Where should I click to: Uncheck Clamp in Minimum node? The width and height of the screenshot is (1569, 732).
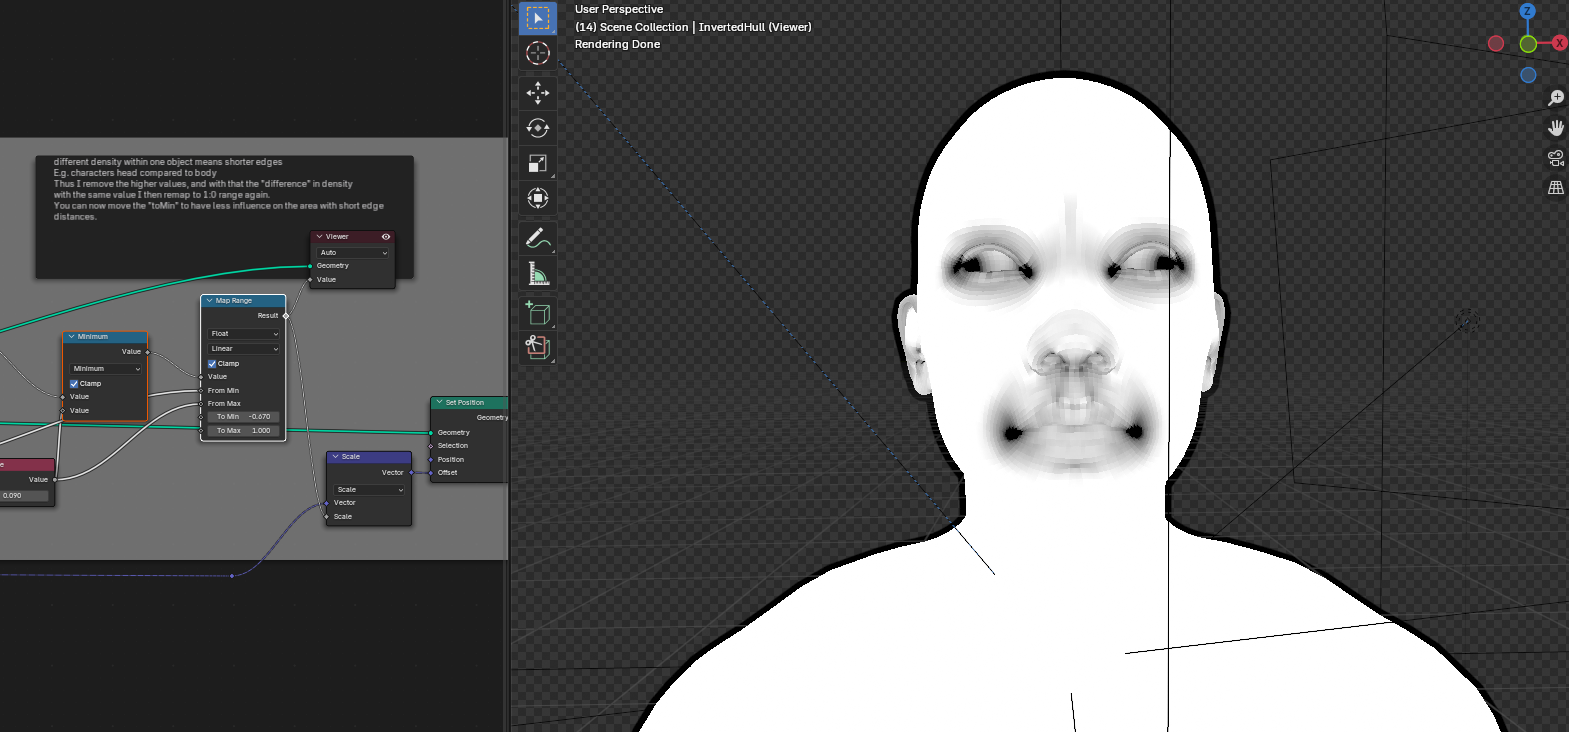[74, 384]
